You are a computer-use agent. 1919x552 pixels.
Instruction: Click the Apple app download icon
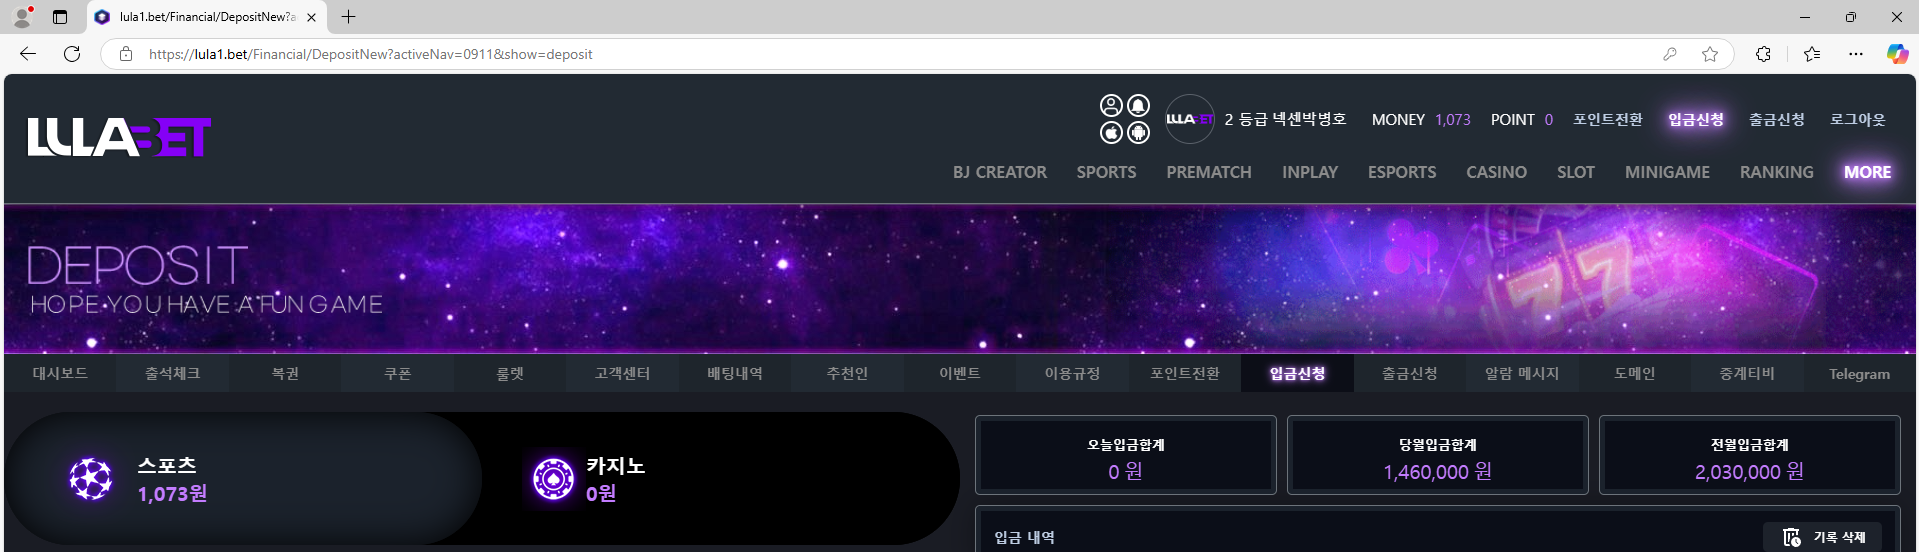pyautogui.click(x=1111, y=132)
